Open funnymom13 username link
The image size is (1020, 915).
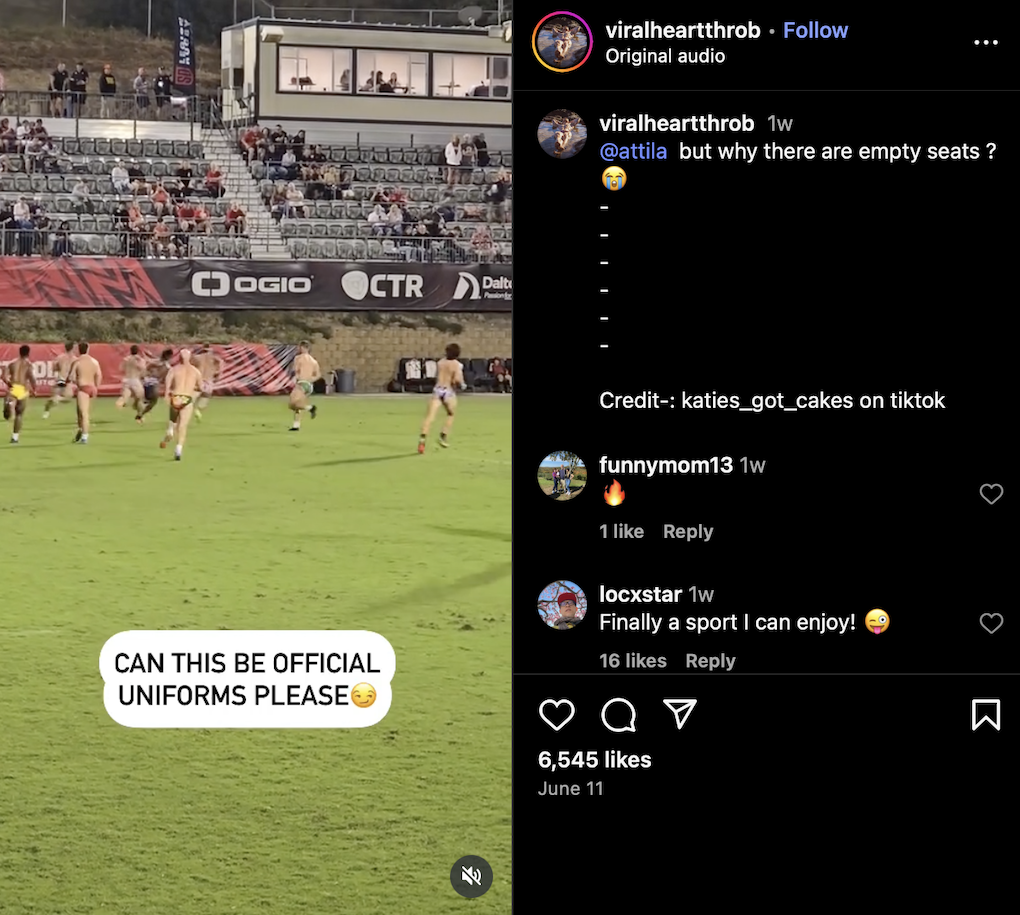(x=665, y=465)
